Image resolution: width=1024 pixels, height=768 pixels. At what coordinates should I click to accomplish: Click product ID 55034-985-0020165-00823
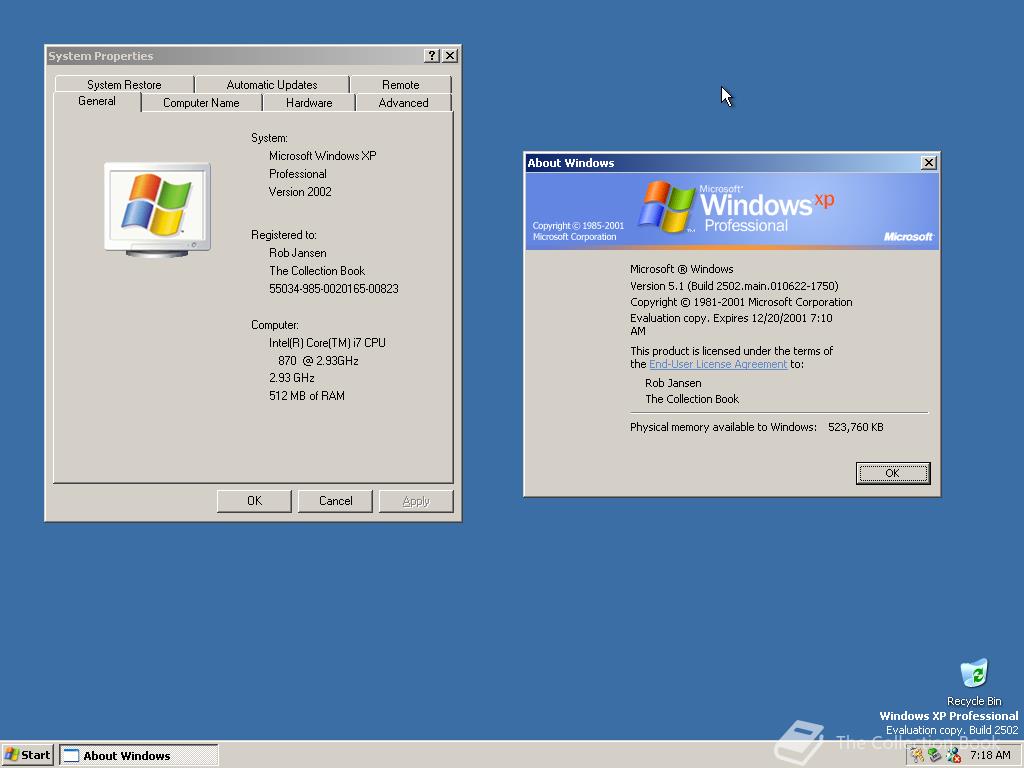click(x=334, y=289)
